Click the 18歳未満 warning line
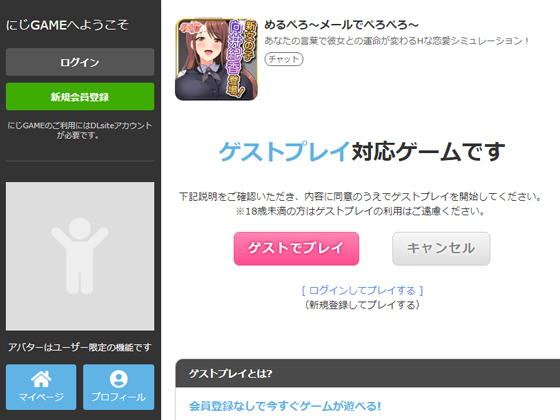 360,211
